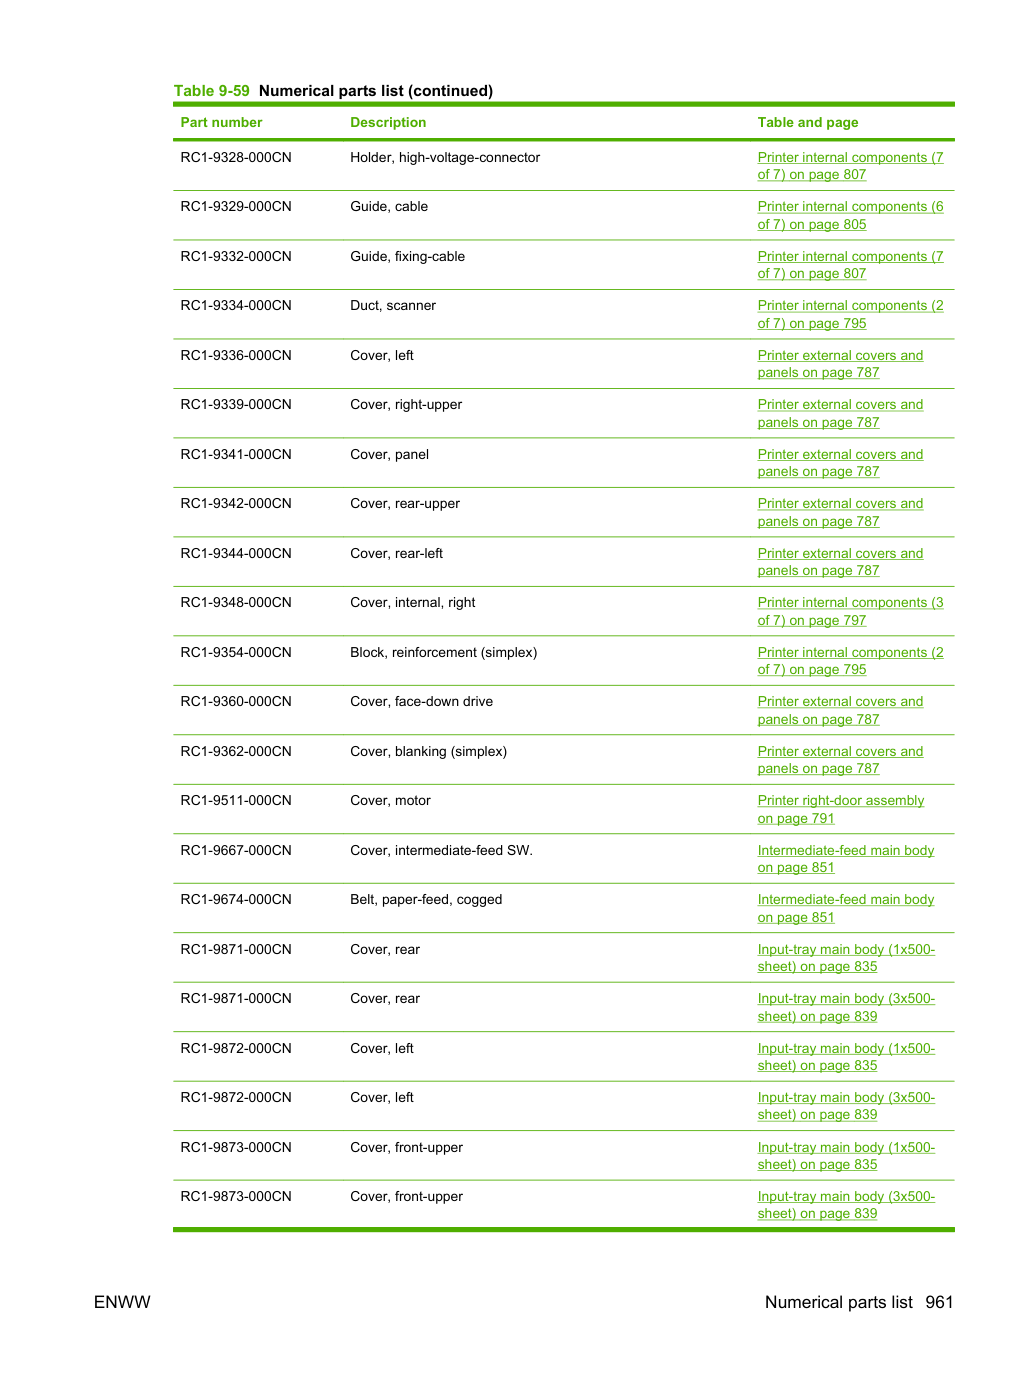Open Belt, paper-feed, cogged link page 851
Screen dimensions: 1033x1375
[x=846, y=909]
